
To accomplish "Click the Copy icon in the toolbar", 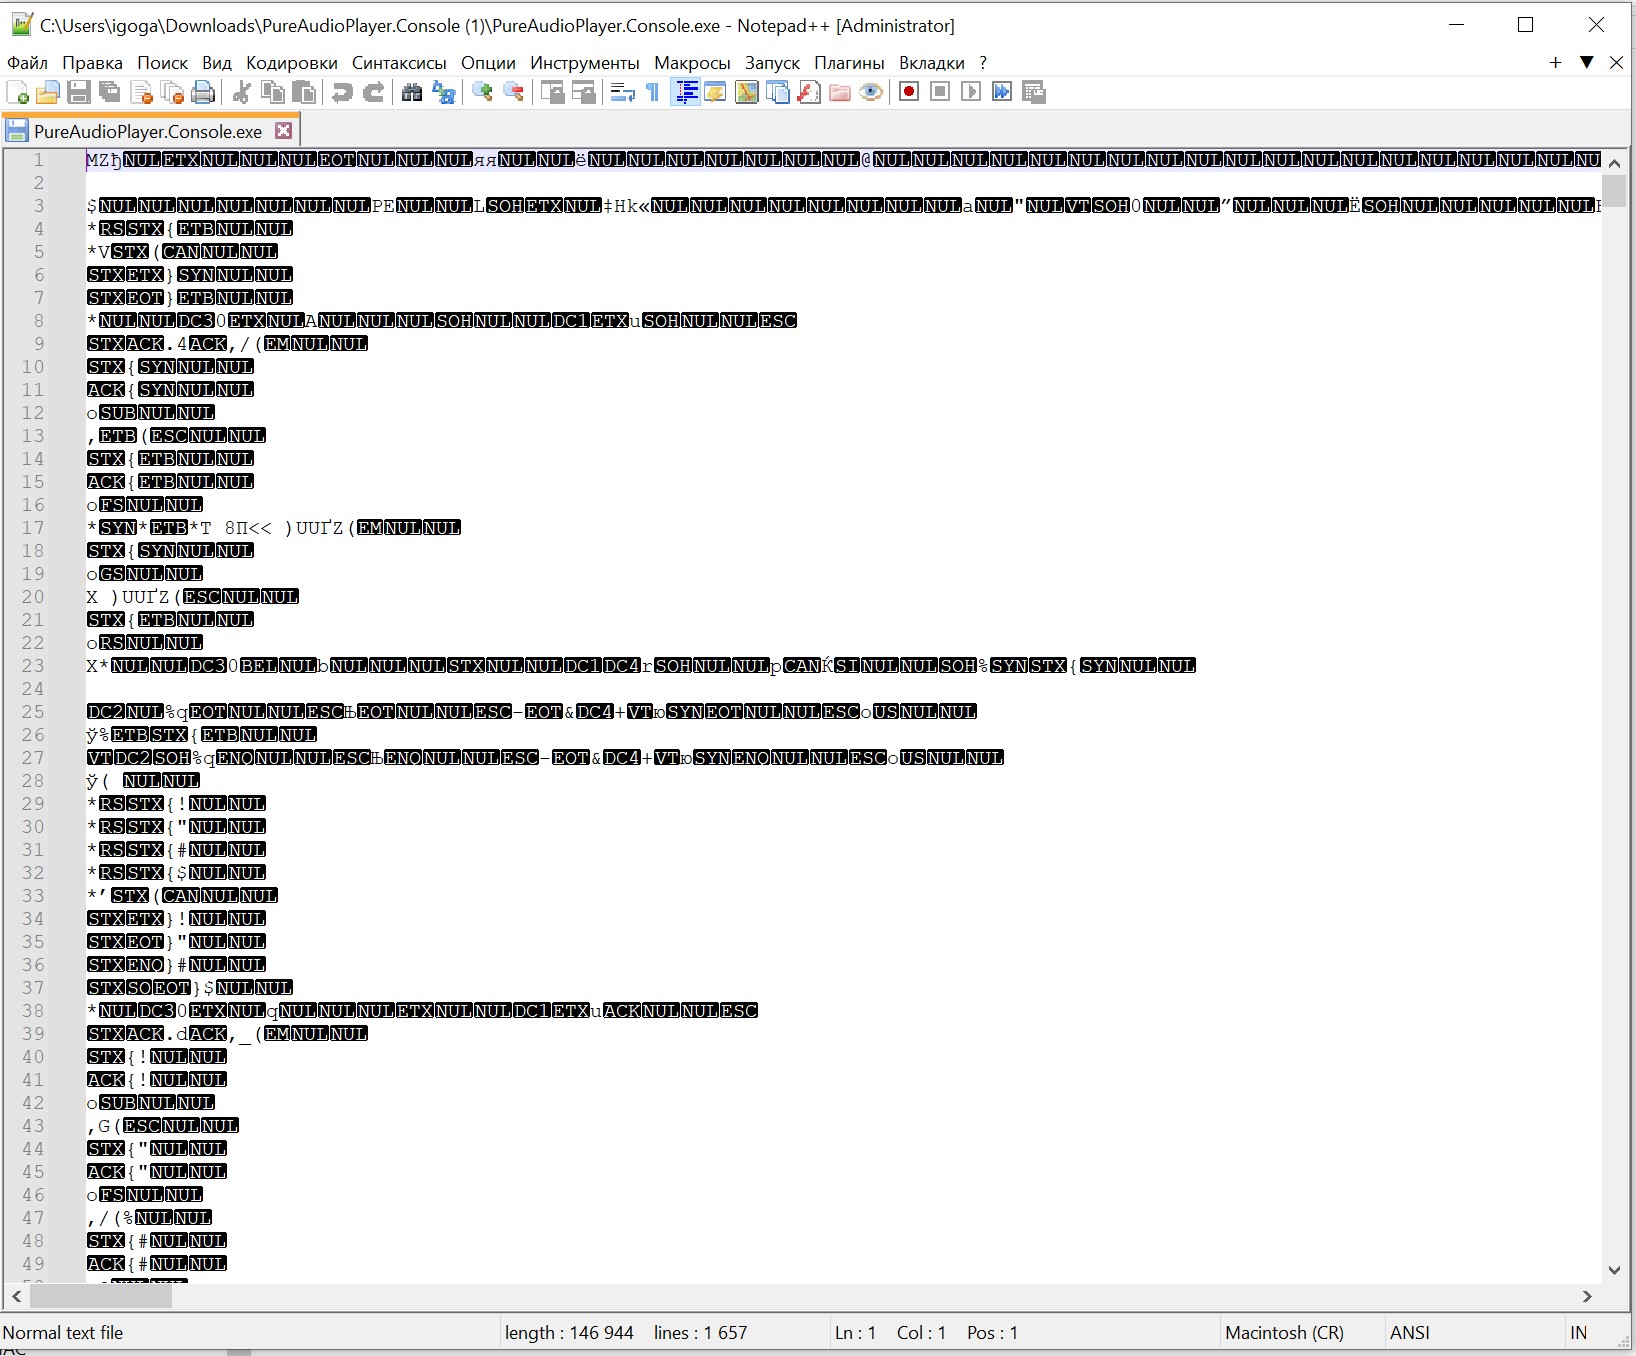I will point(272,93).
